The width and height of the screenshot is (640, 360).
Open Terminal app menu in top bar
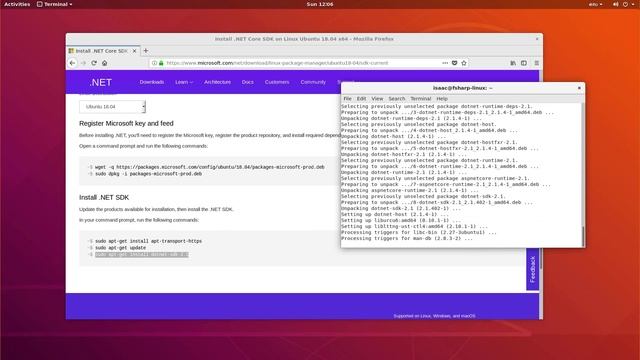click(54, 4)
